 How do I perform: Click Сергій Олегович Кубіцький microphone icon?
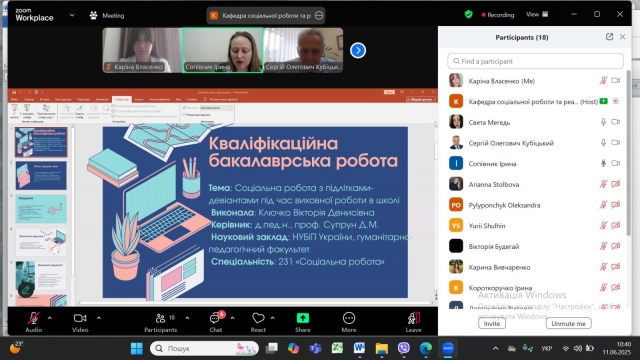click(603, 143)
